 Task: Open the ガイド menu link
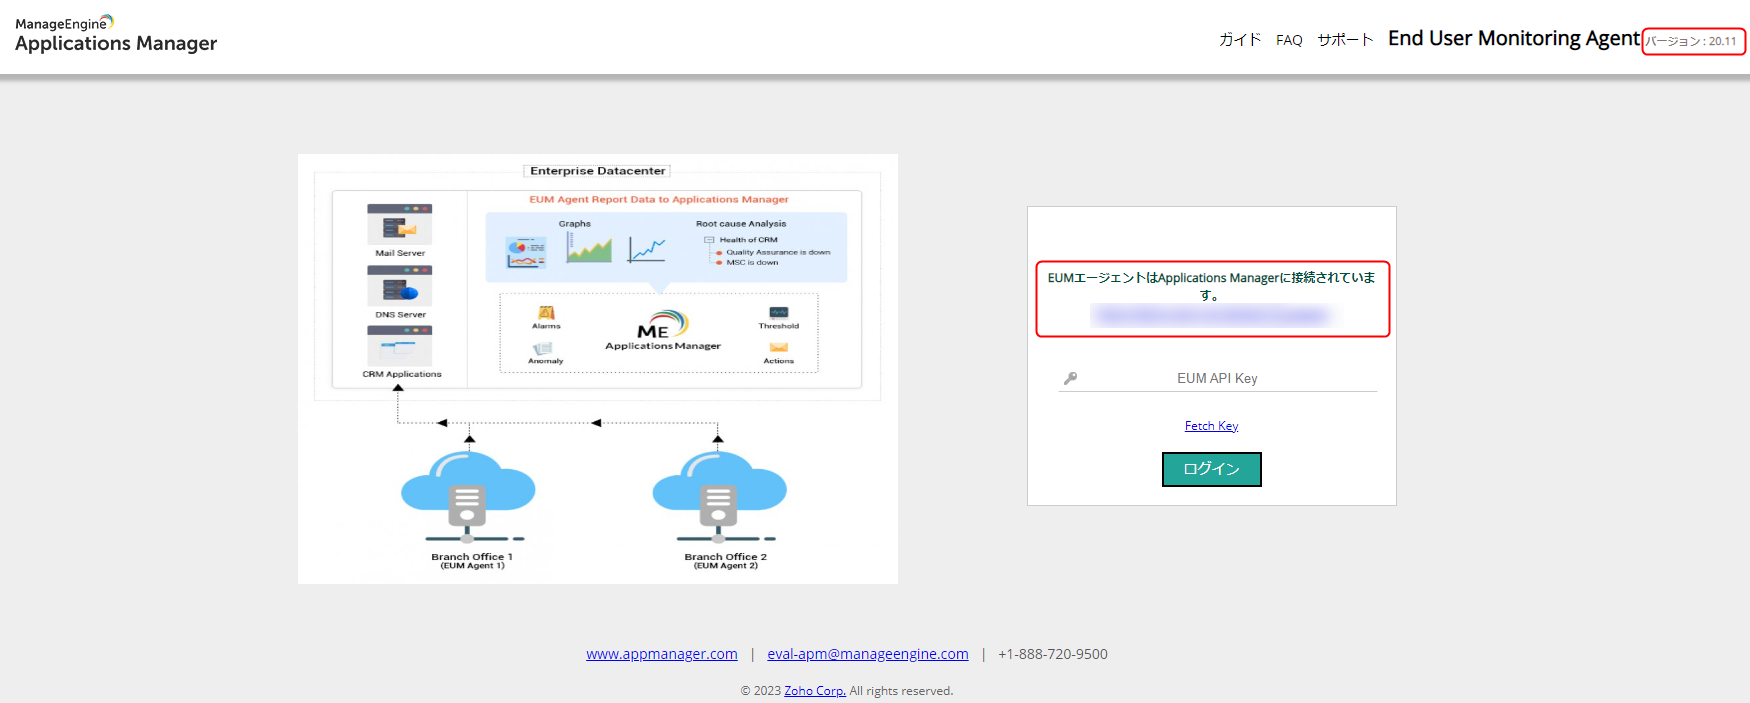(1240, 40)
